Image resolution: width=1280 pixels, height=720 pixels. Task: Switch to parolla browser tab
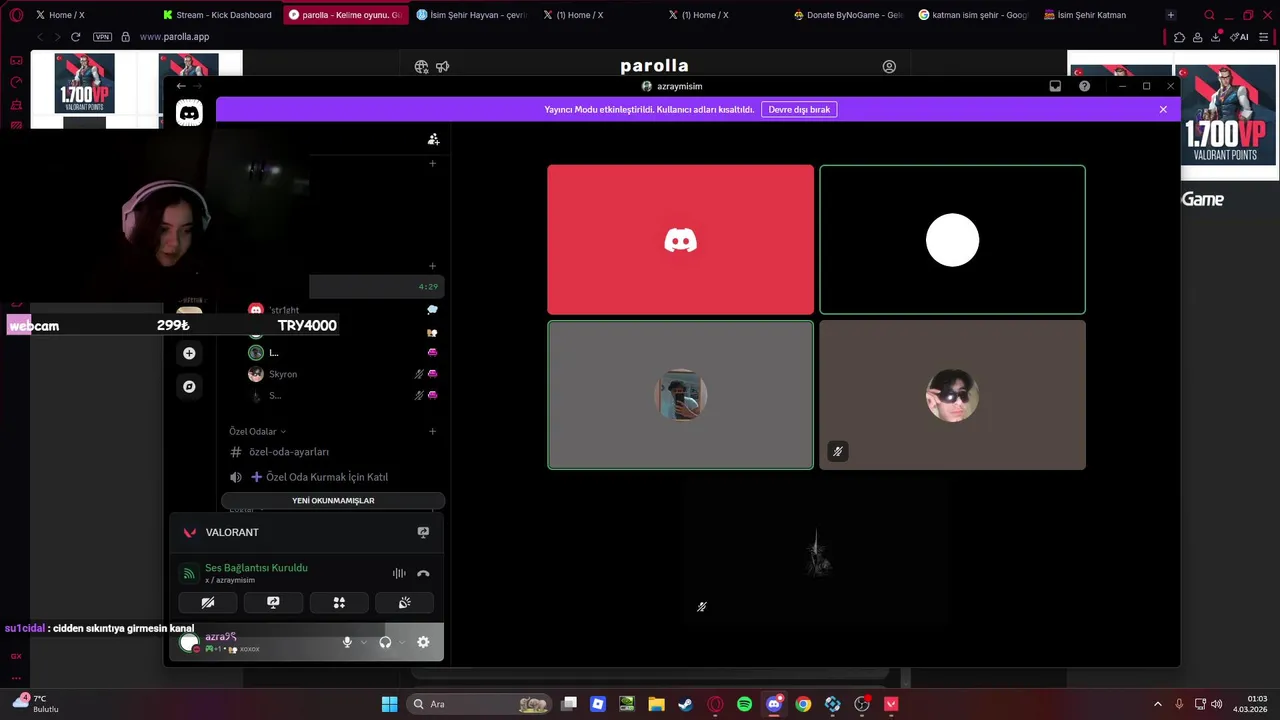345,15
